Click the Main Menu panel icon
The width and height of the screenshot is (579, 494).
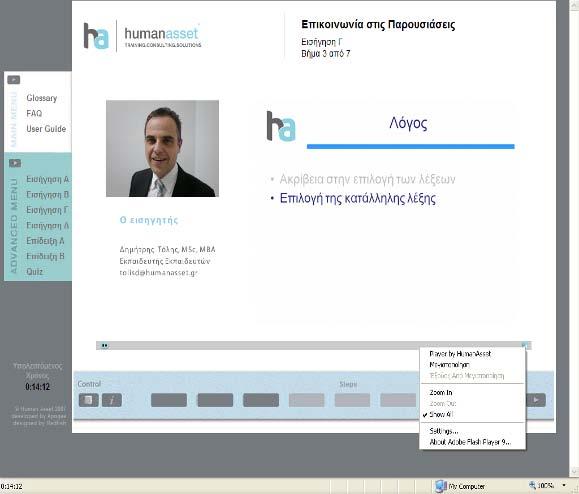(x=14, y=80)
